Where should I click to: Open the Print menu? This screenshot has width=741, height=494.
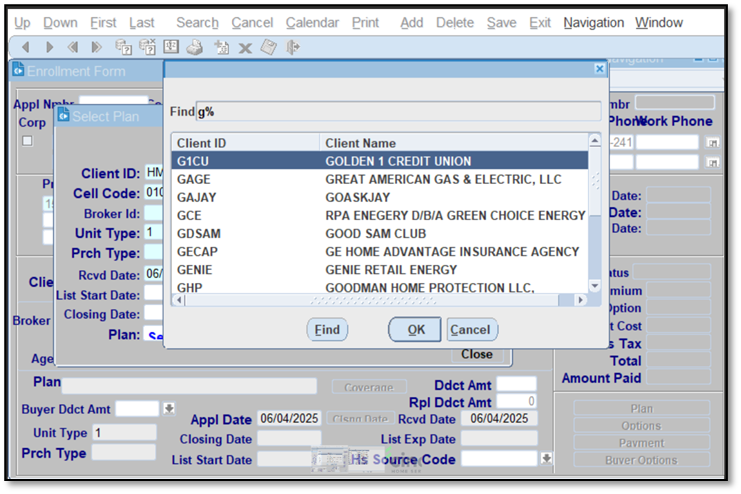tap(365, 22)
